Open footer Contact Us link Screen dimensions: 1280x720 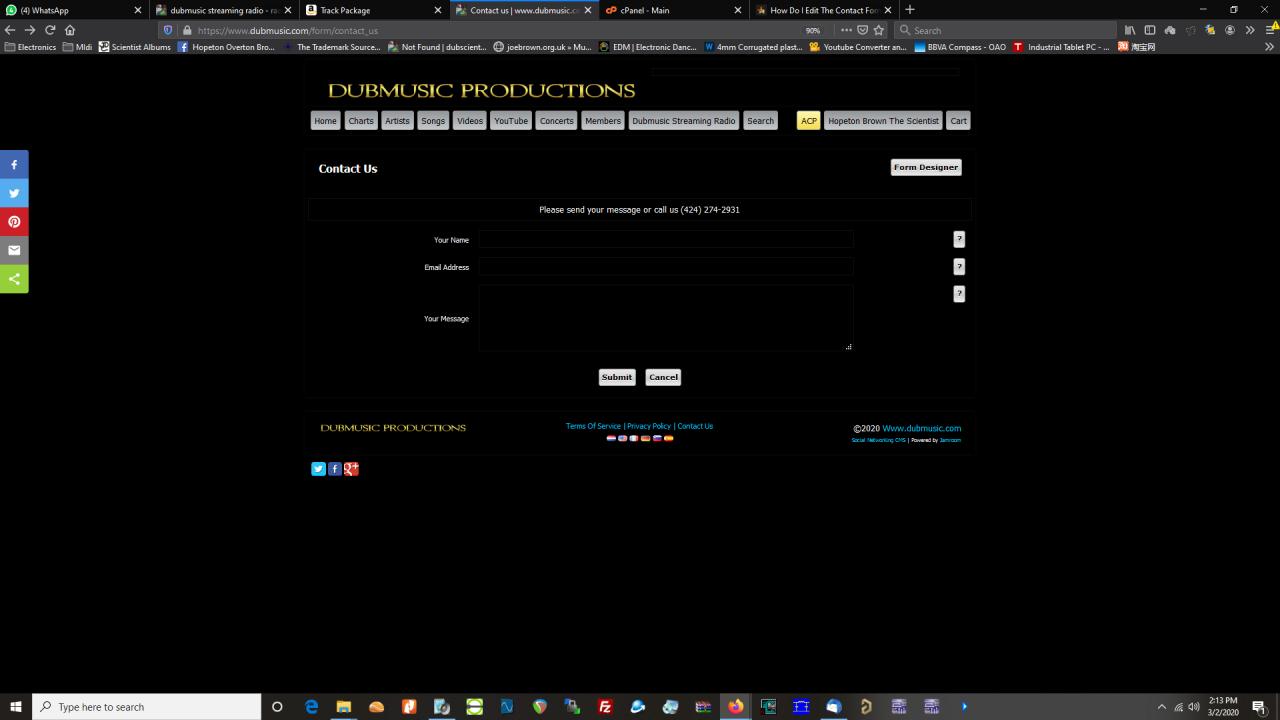[x=695, y=426]
